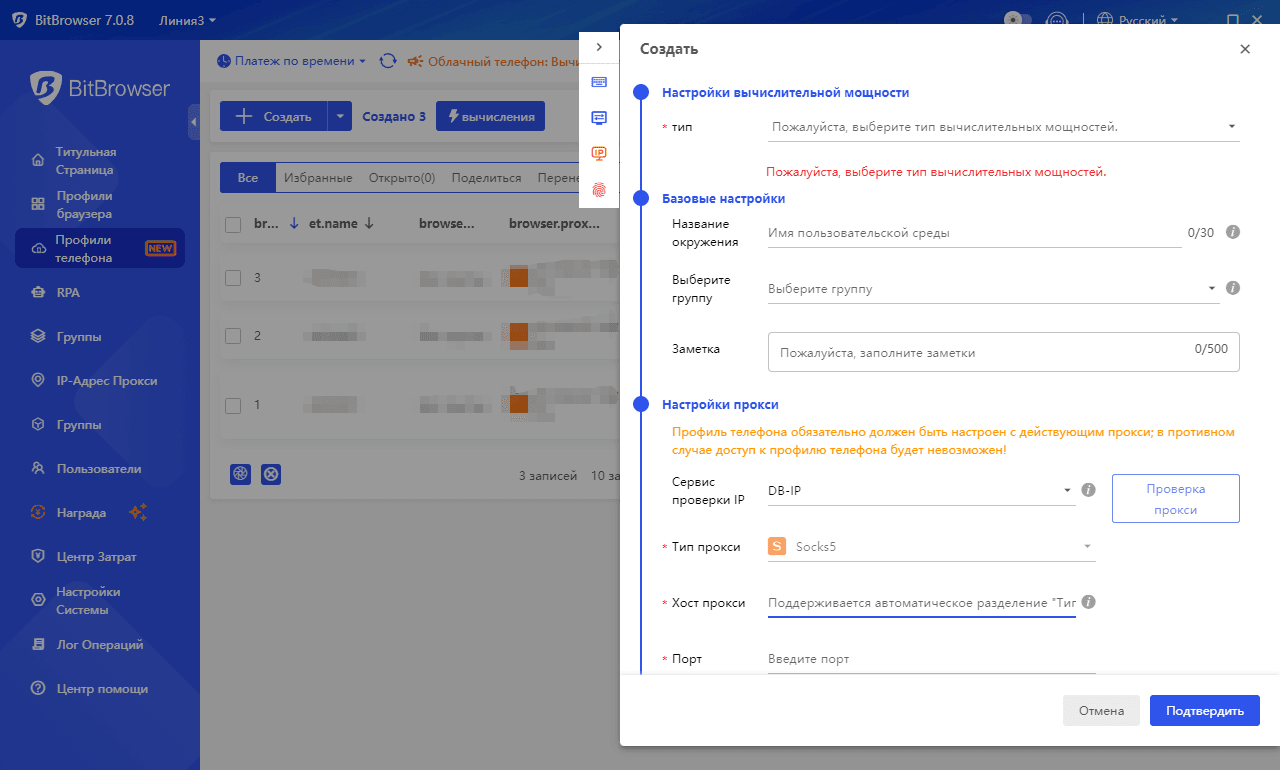Collapse the side strip with chevron arrow
Image resolution: width=1280 pixels, height=770 pixels.
tap(599, 47)
